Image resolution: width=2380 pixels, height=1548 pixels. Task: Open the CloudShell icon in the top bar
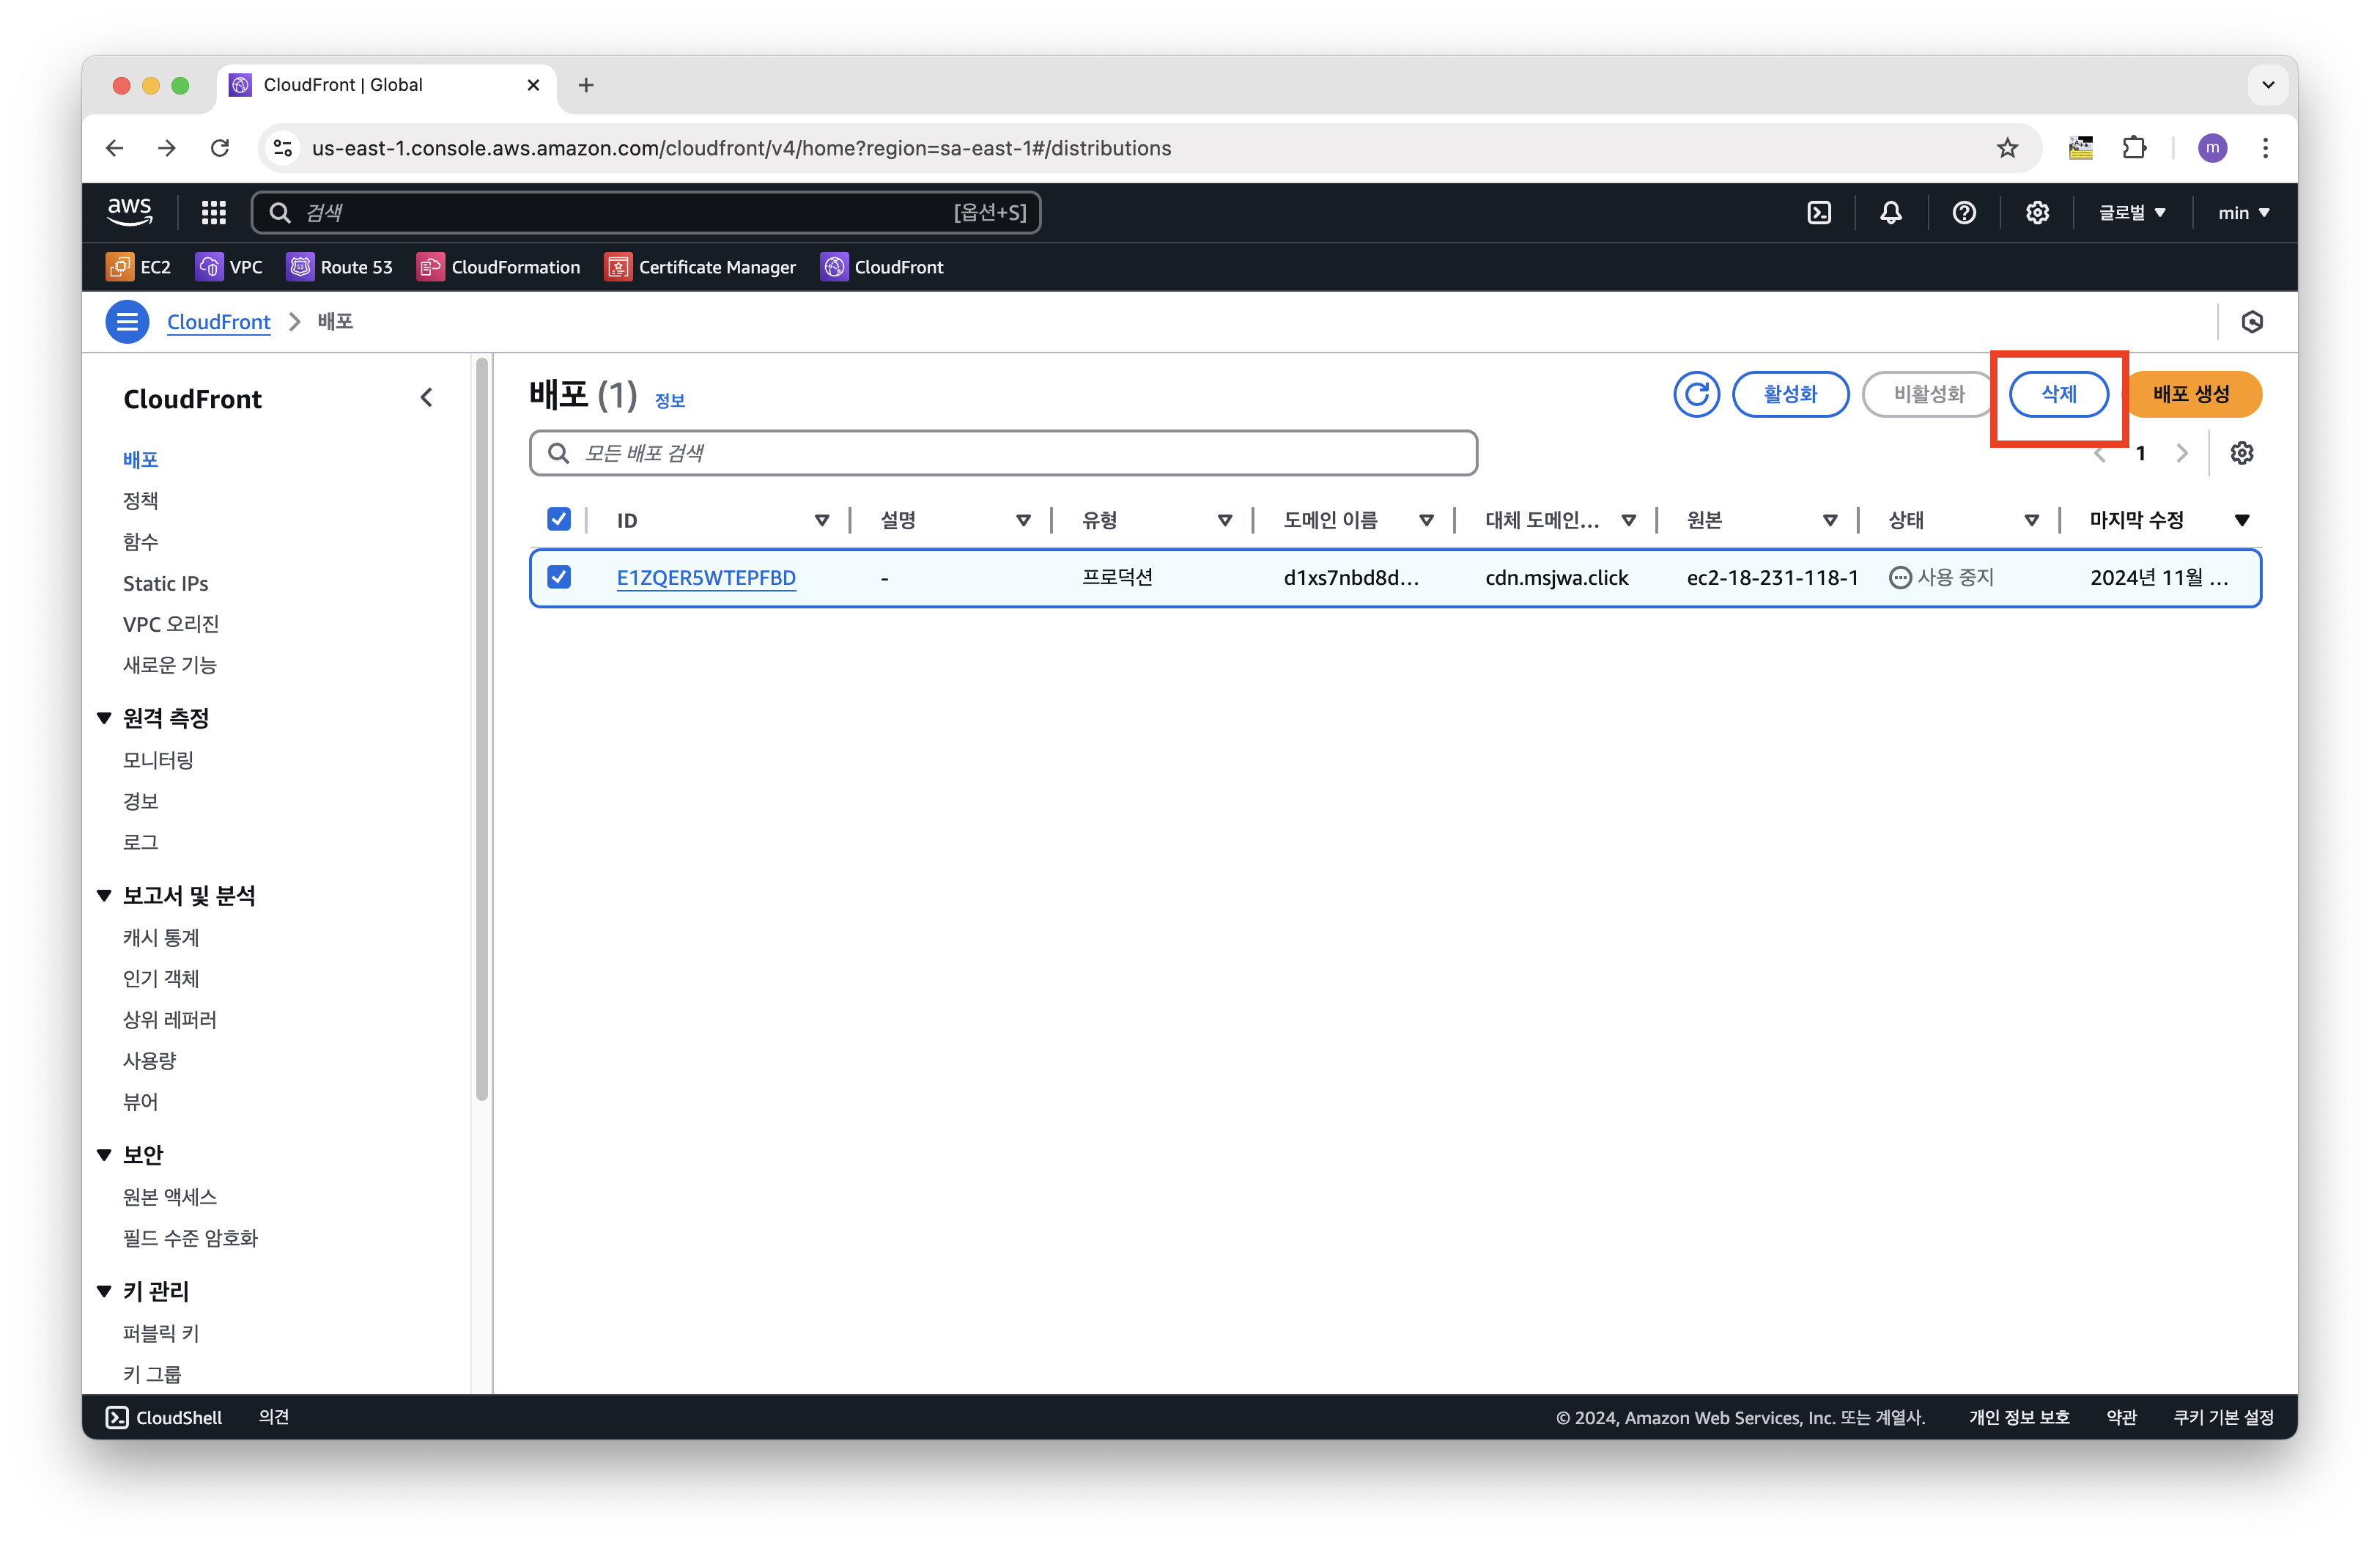pos(1819,213)
